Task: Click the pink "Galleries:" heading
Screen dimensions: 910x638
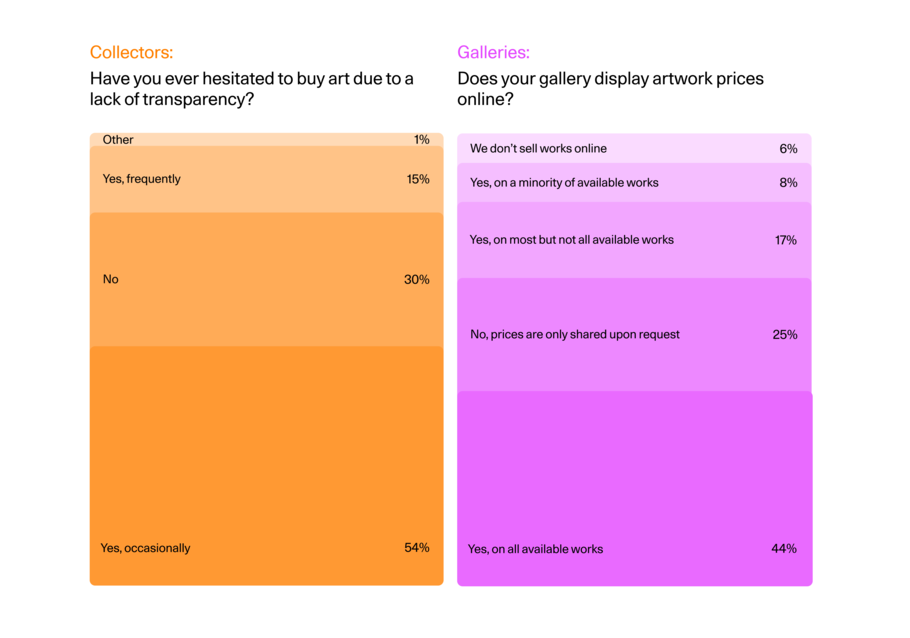Action: [493, 53]
